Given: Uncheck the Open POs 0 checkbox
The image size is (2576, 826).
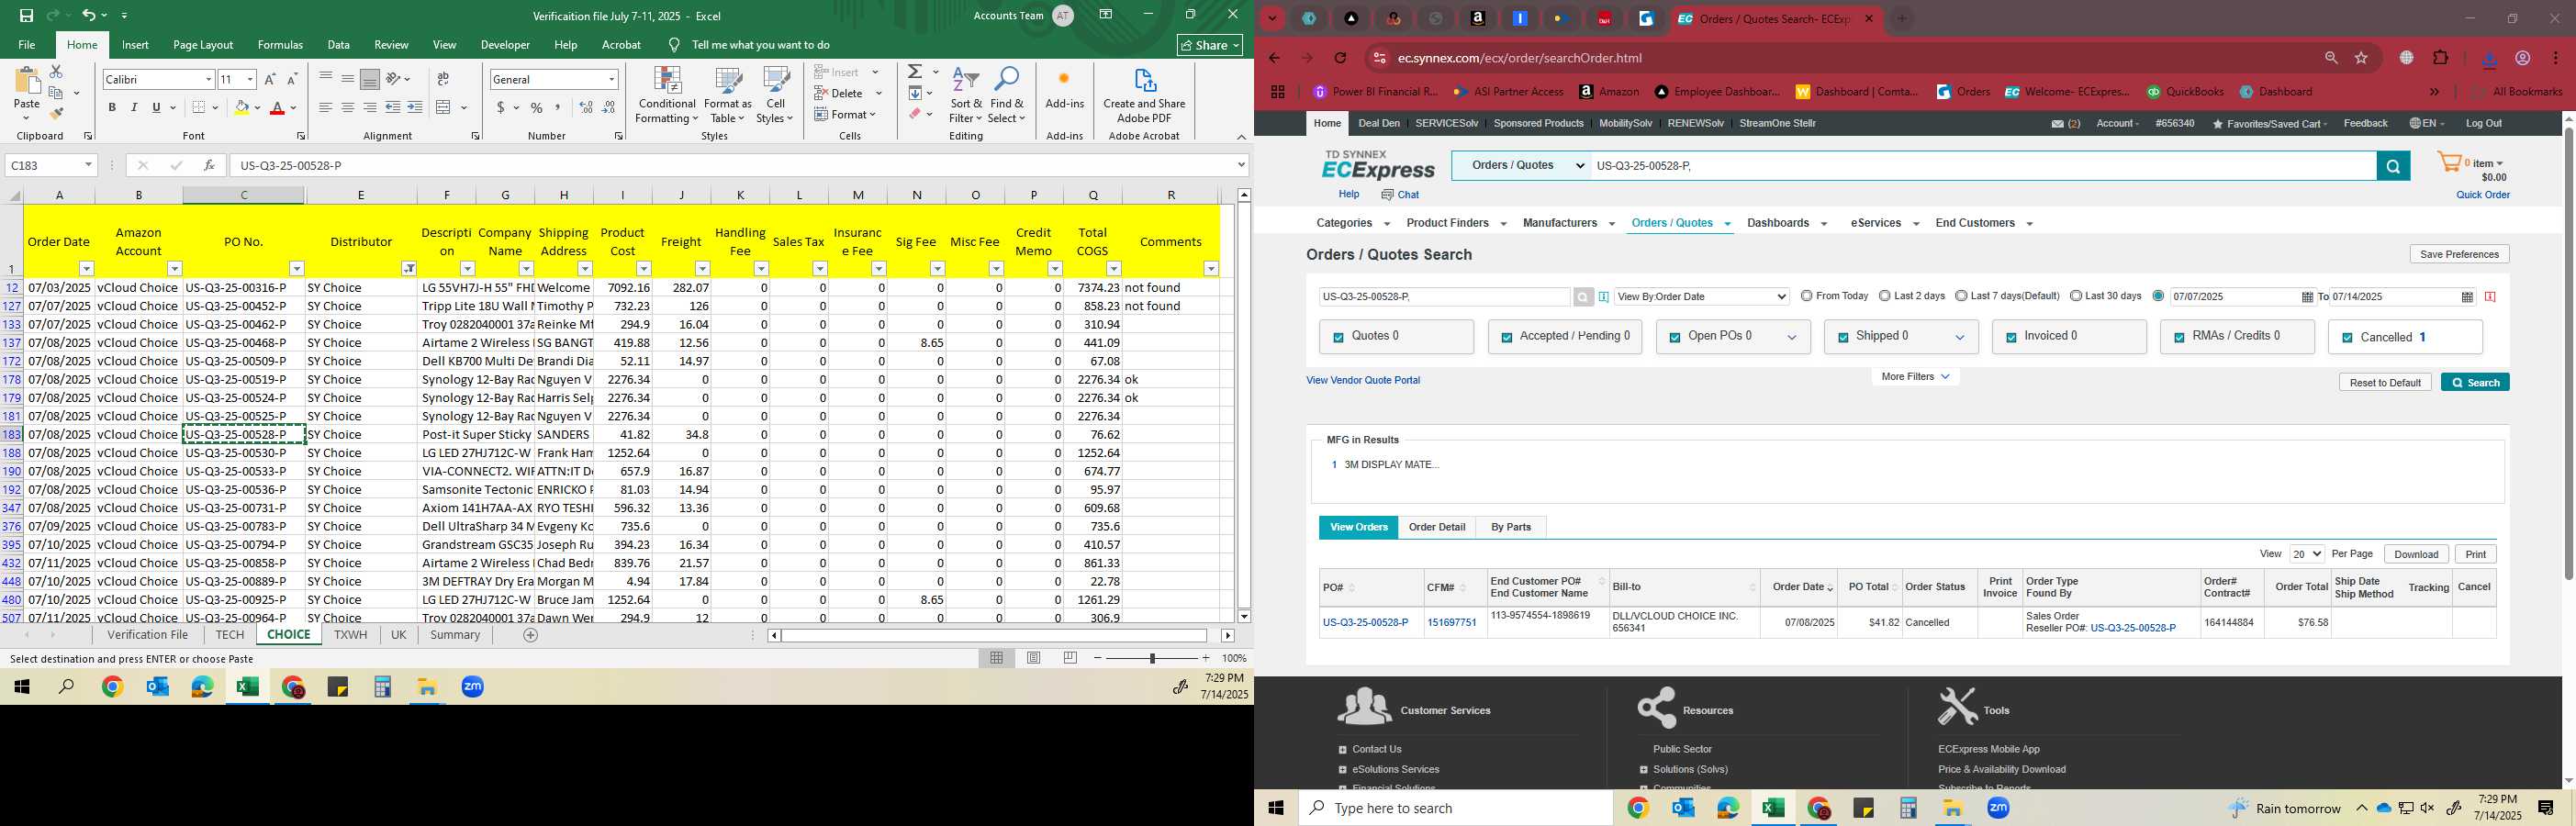Looking at the screenshot, I should tap(1674, 338).
